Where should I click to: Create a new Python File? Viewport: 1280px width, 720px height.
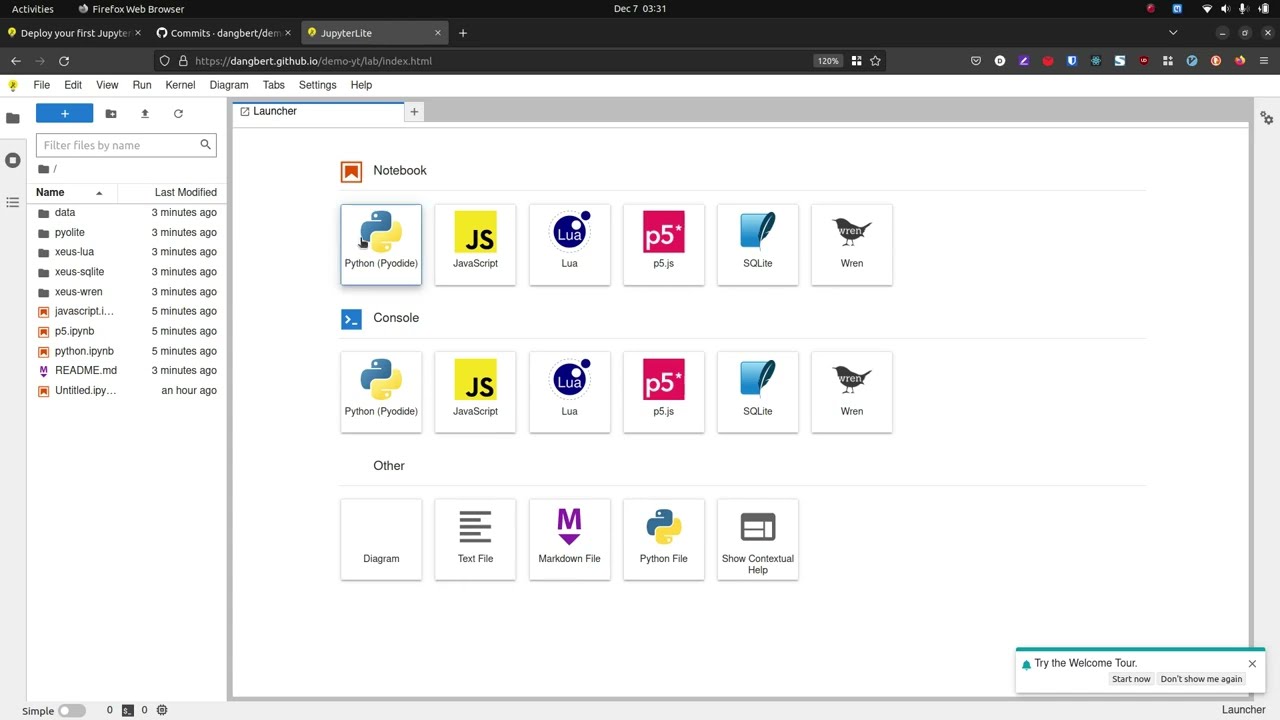[663, 540]
